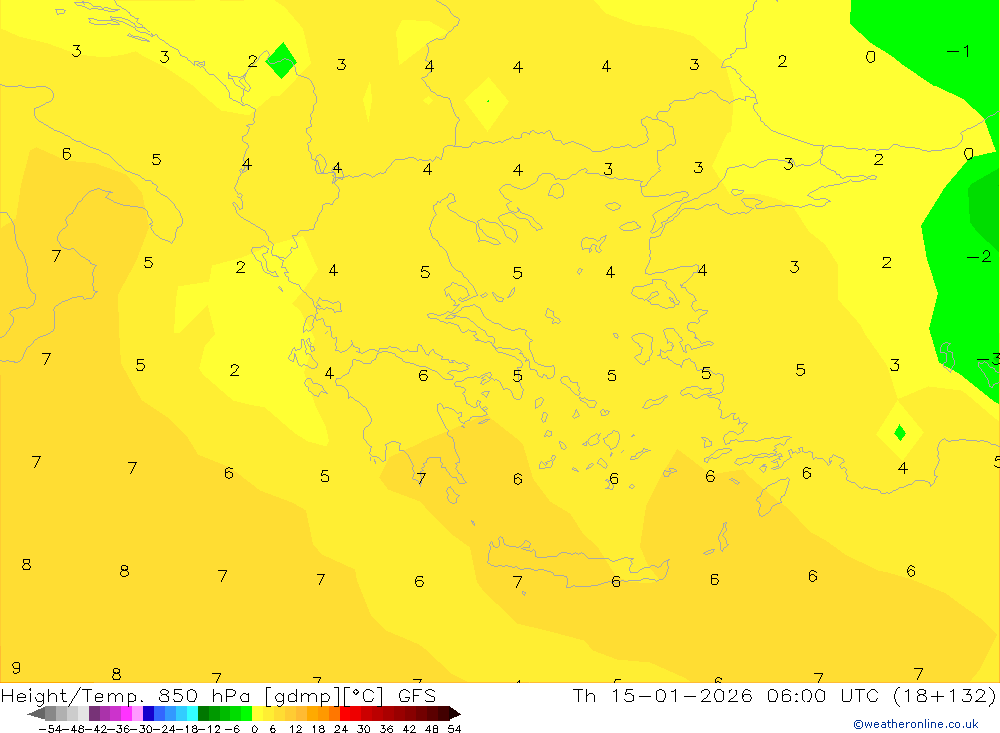The image size is (1000, 733).
Task: Click the "48" legend label
Action: click(x=432, y=729)
